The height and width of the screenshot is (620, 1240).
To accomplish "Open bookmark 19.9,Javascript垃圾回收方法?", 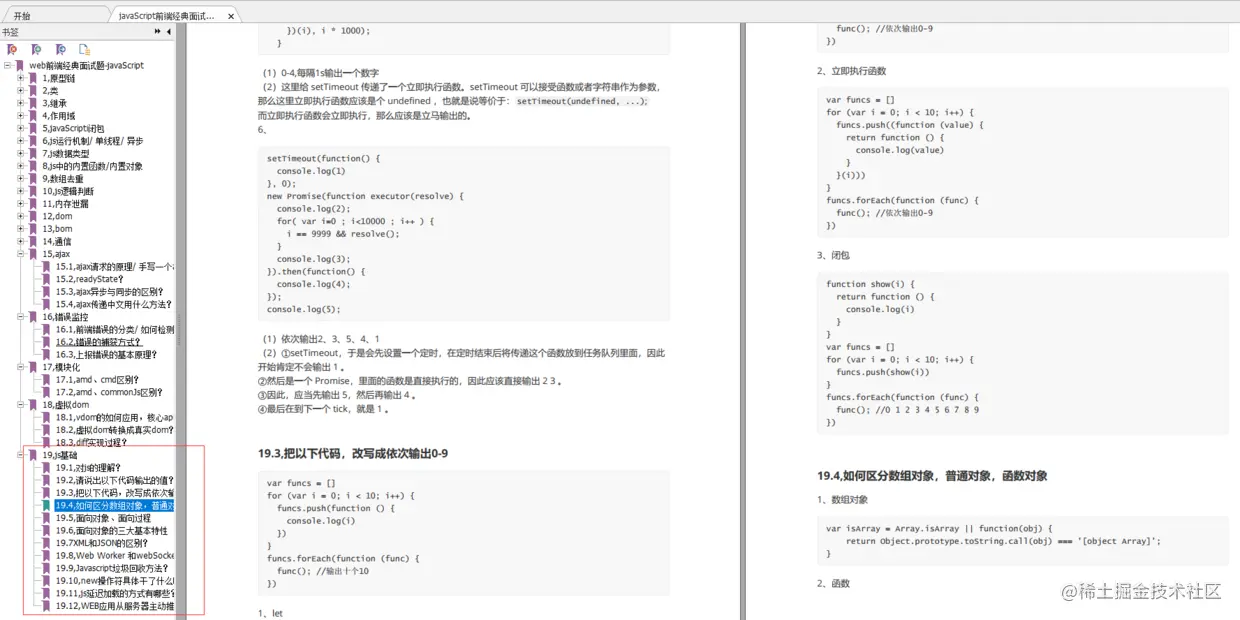I will [111, 568].
